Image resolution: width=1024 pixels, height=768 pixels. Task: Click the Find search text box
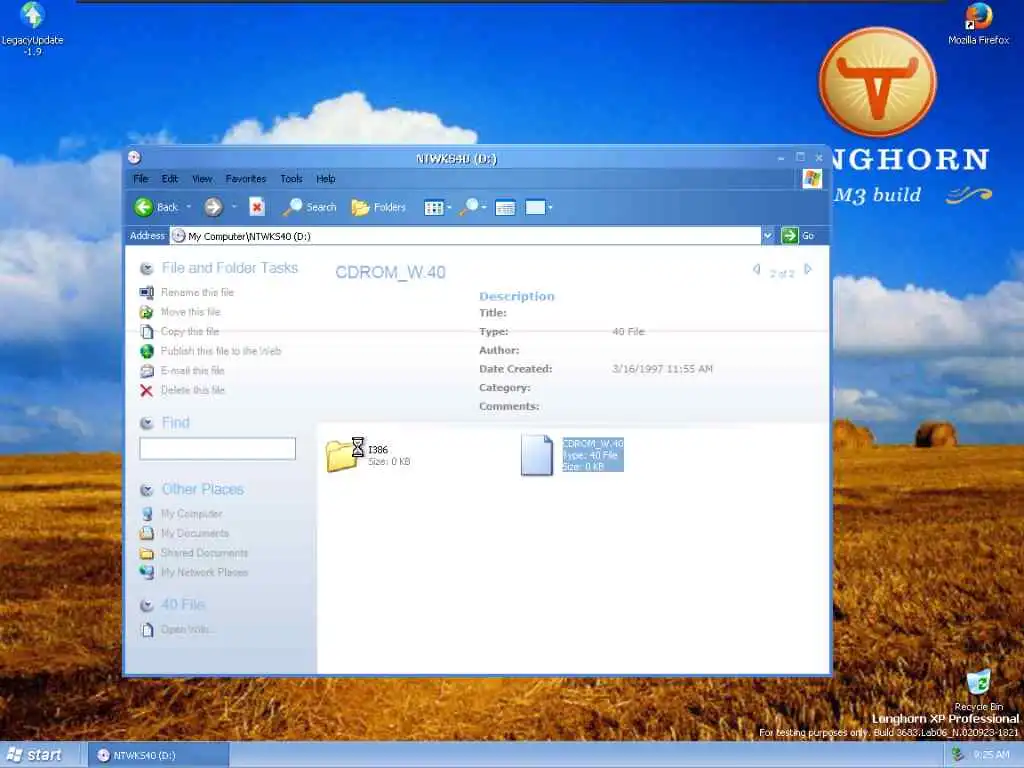[x=217, y=449]
